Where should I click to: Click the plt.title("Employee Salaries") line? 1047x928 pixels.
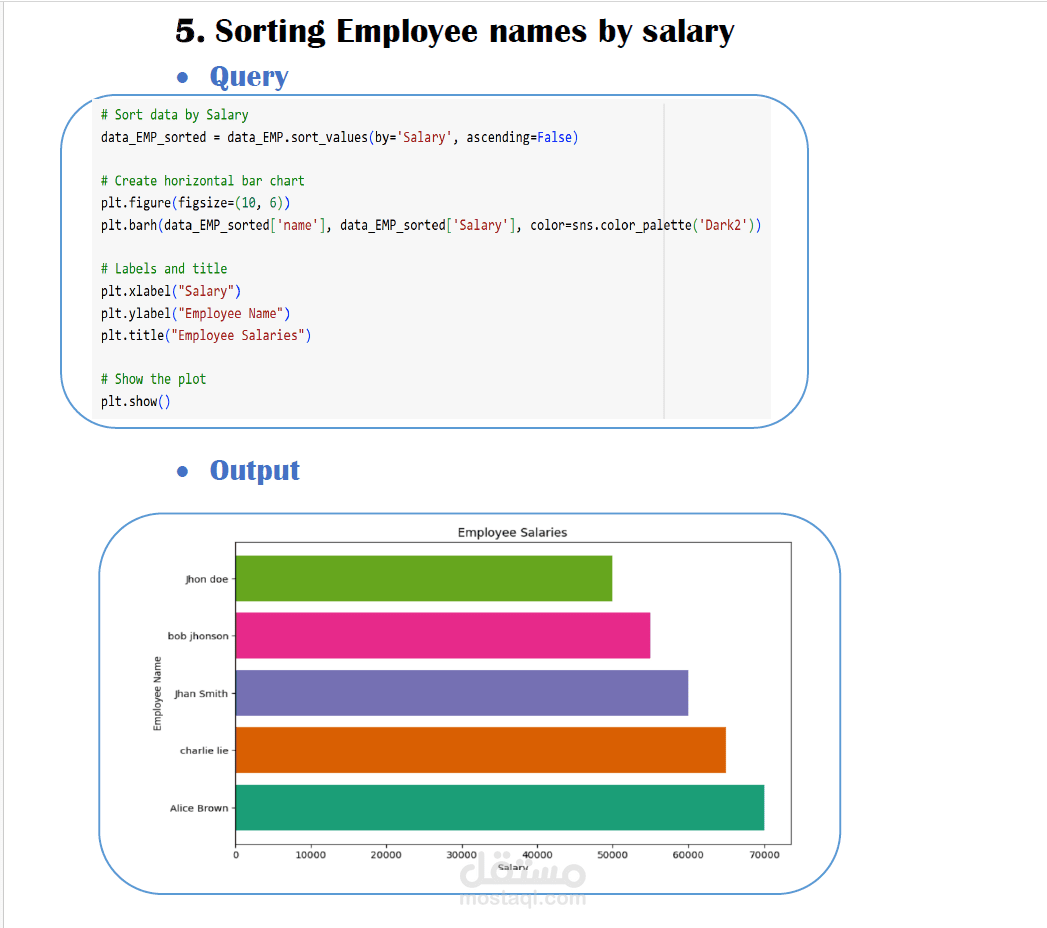click(206, 335)
